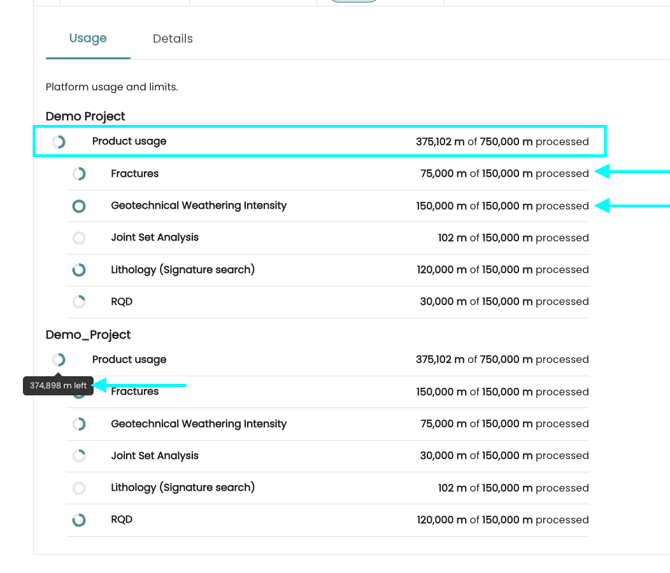Viewport: 670px width, 573px height.
Task: Click Demo_Project RQD '120,000 m' value
Action: coord(441,520)
